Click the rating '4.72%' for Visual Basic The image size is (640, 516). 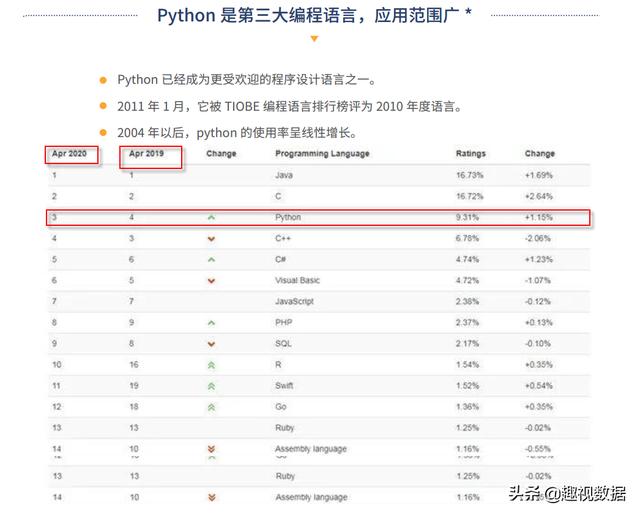[x=467, y=280]
